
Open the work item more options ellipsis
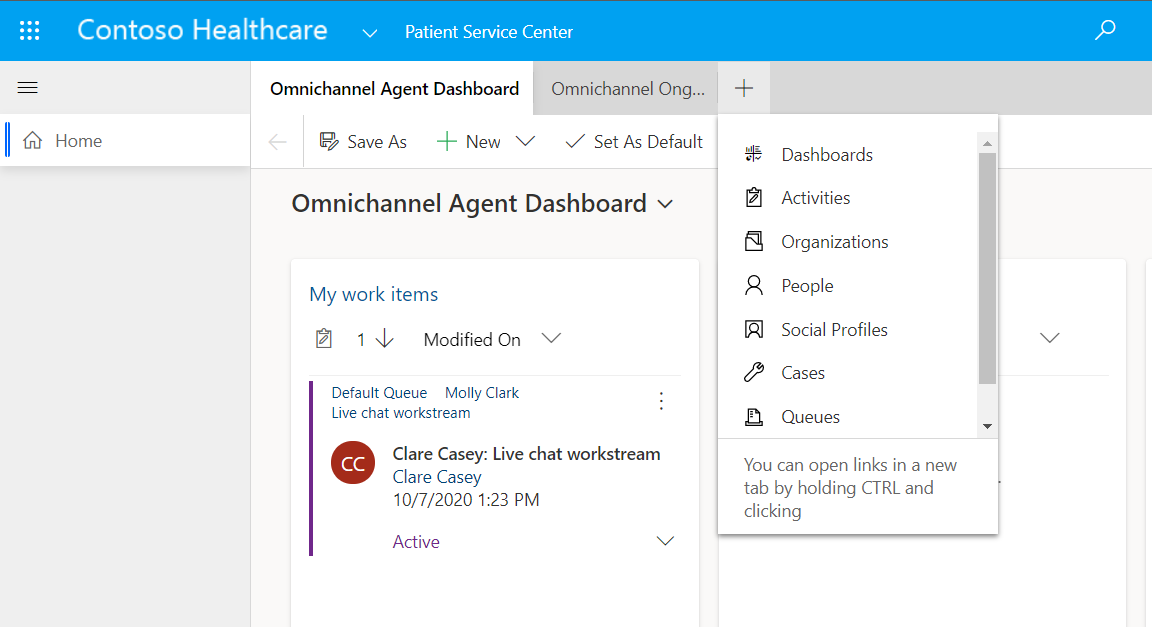tap(661, 401)
